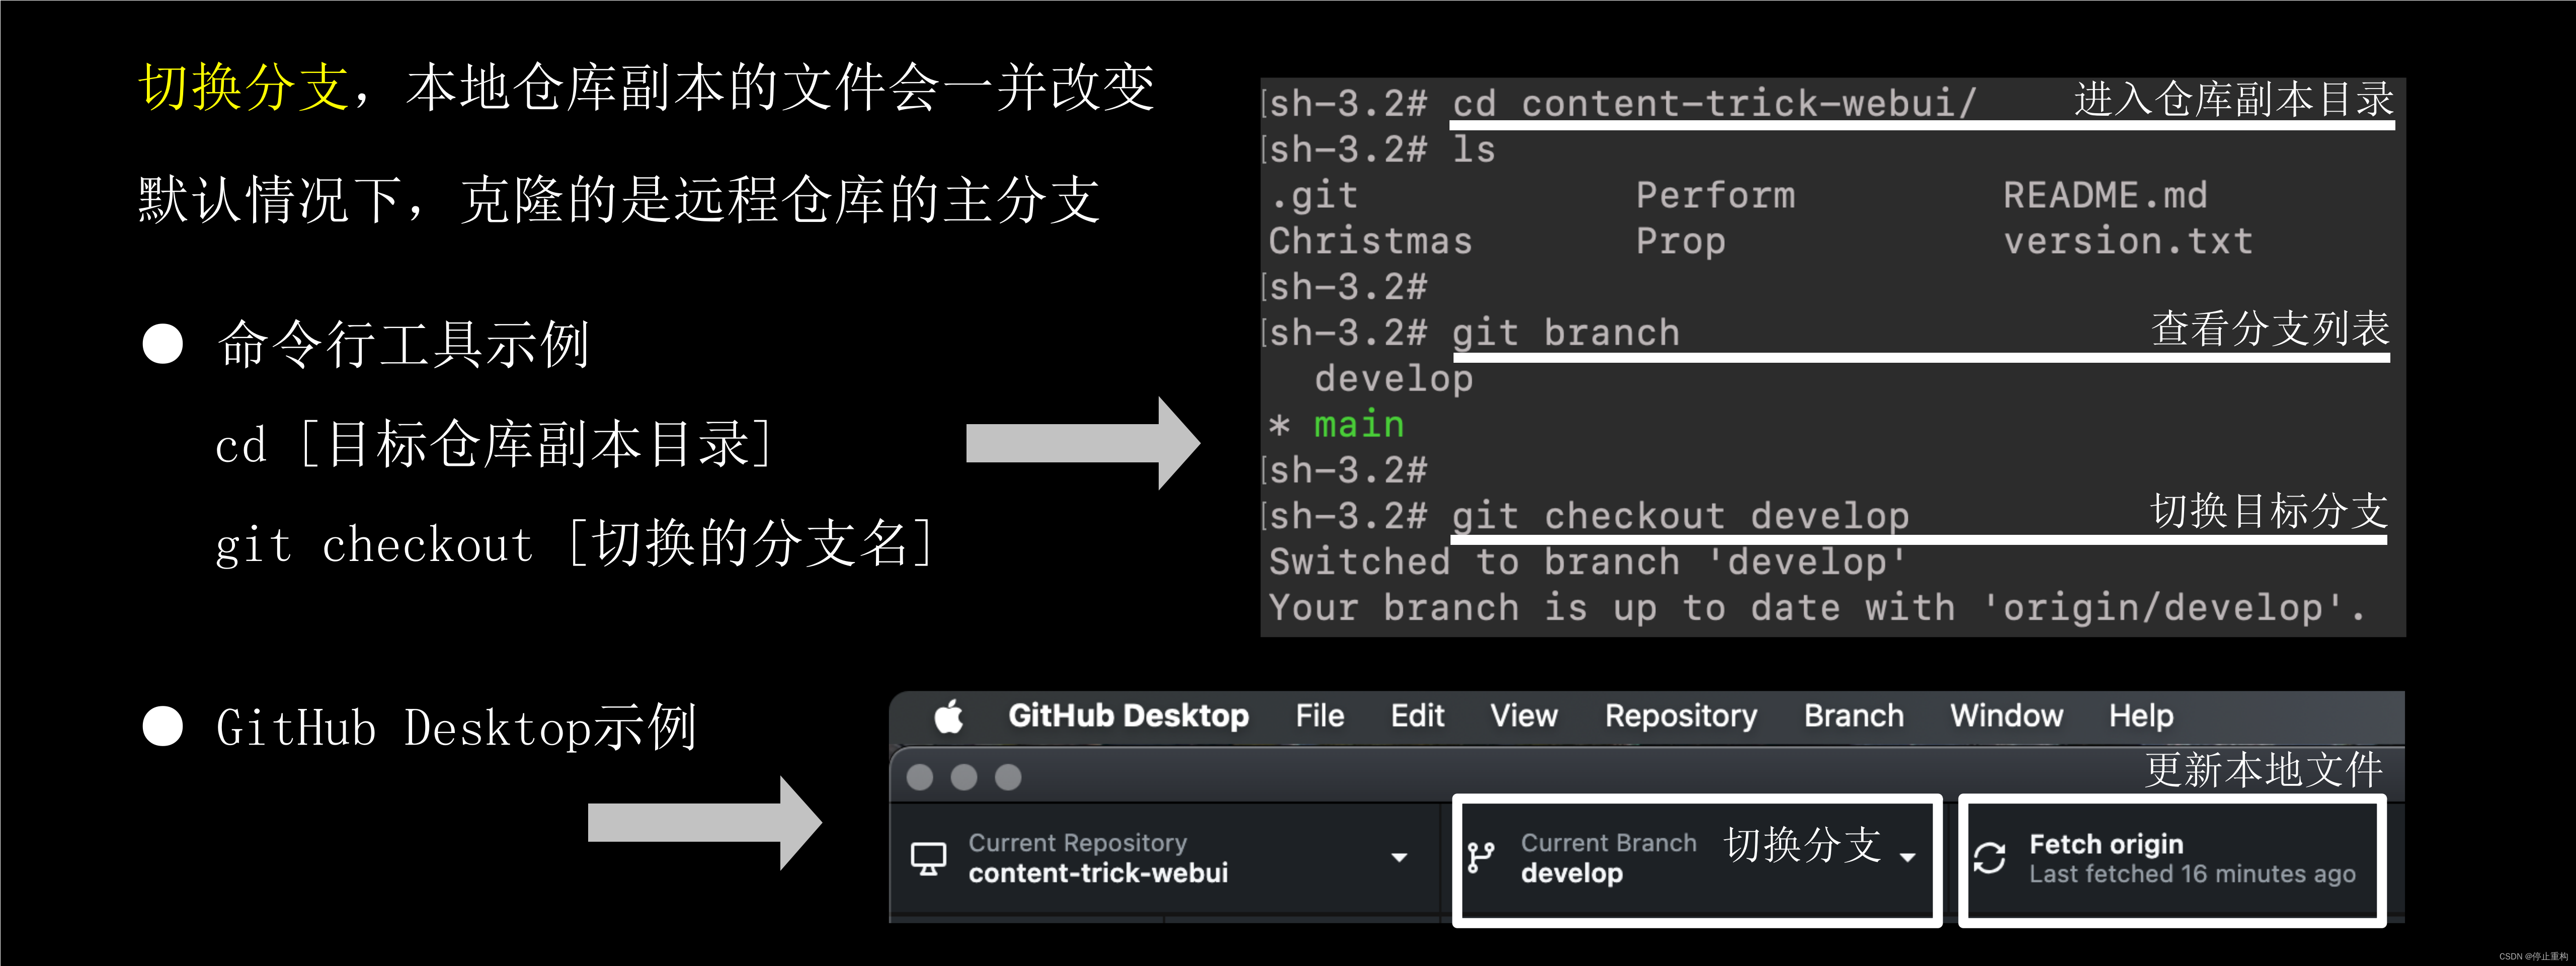This screenshot has height=966, width=2576.
Task: Click "Your branch is up to date" line
Action: coord(1818,608)
